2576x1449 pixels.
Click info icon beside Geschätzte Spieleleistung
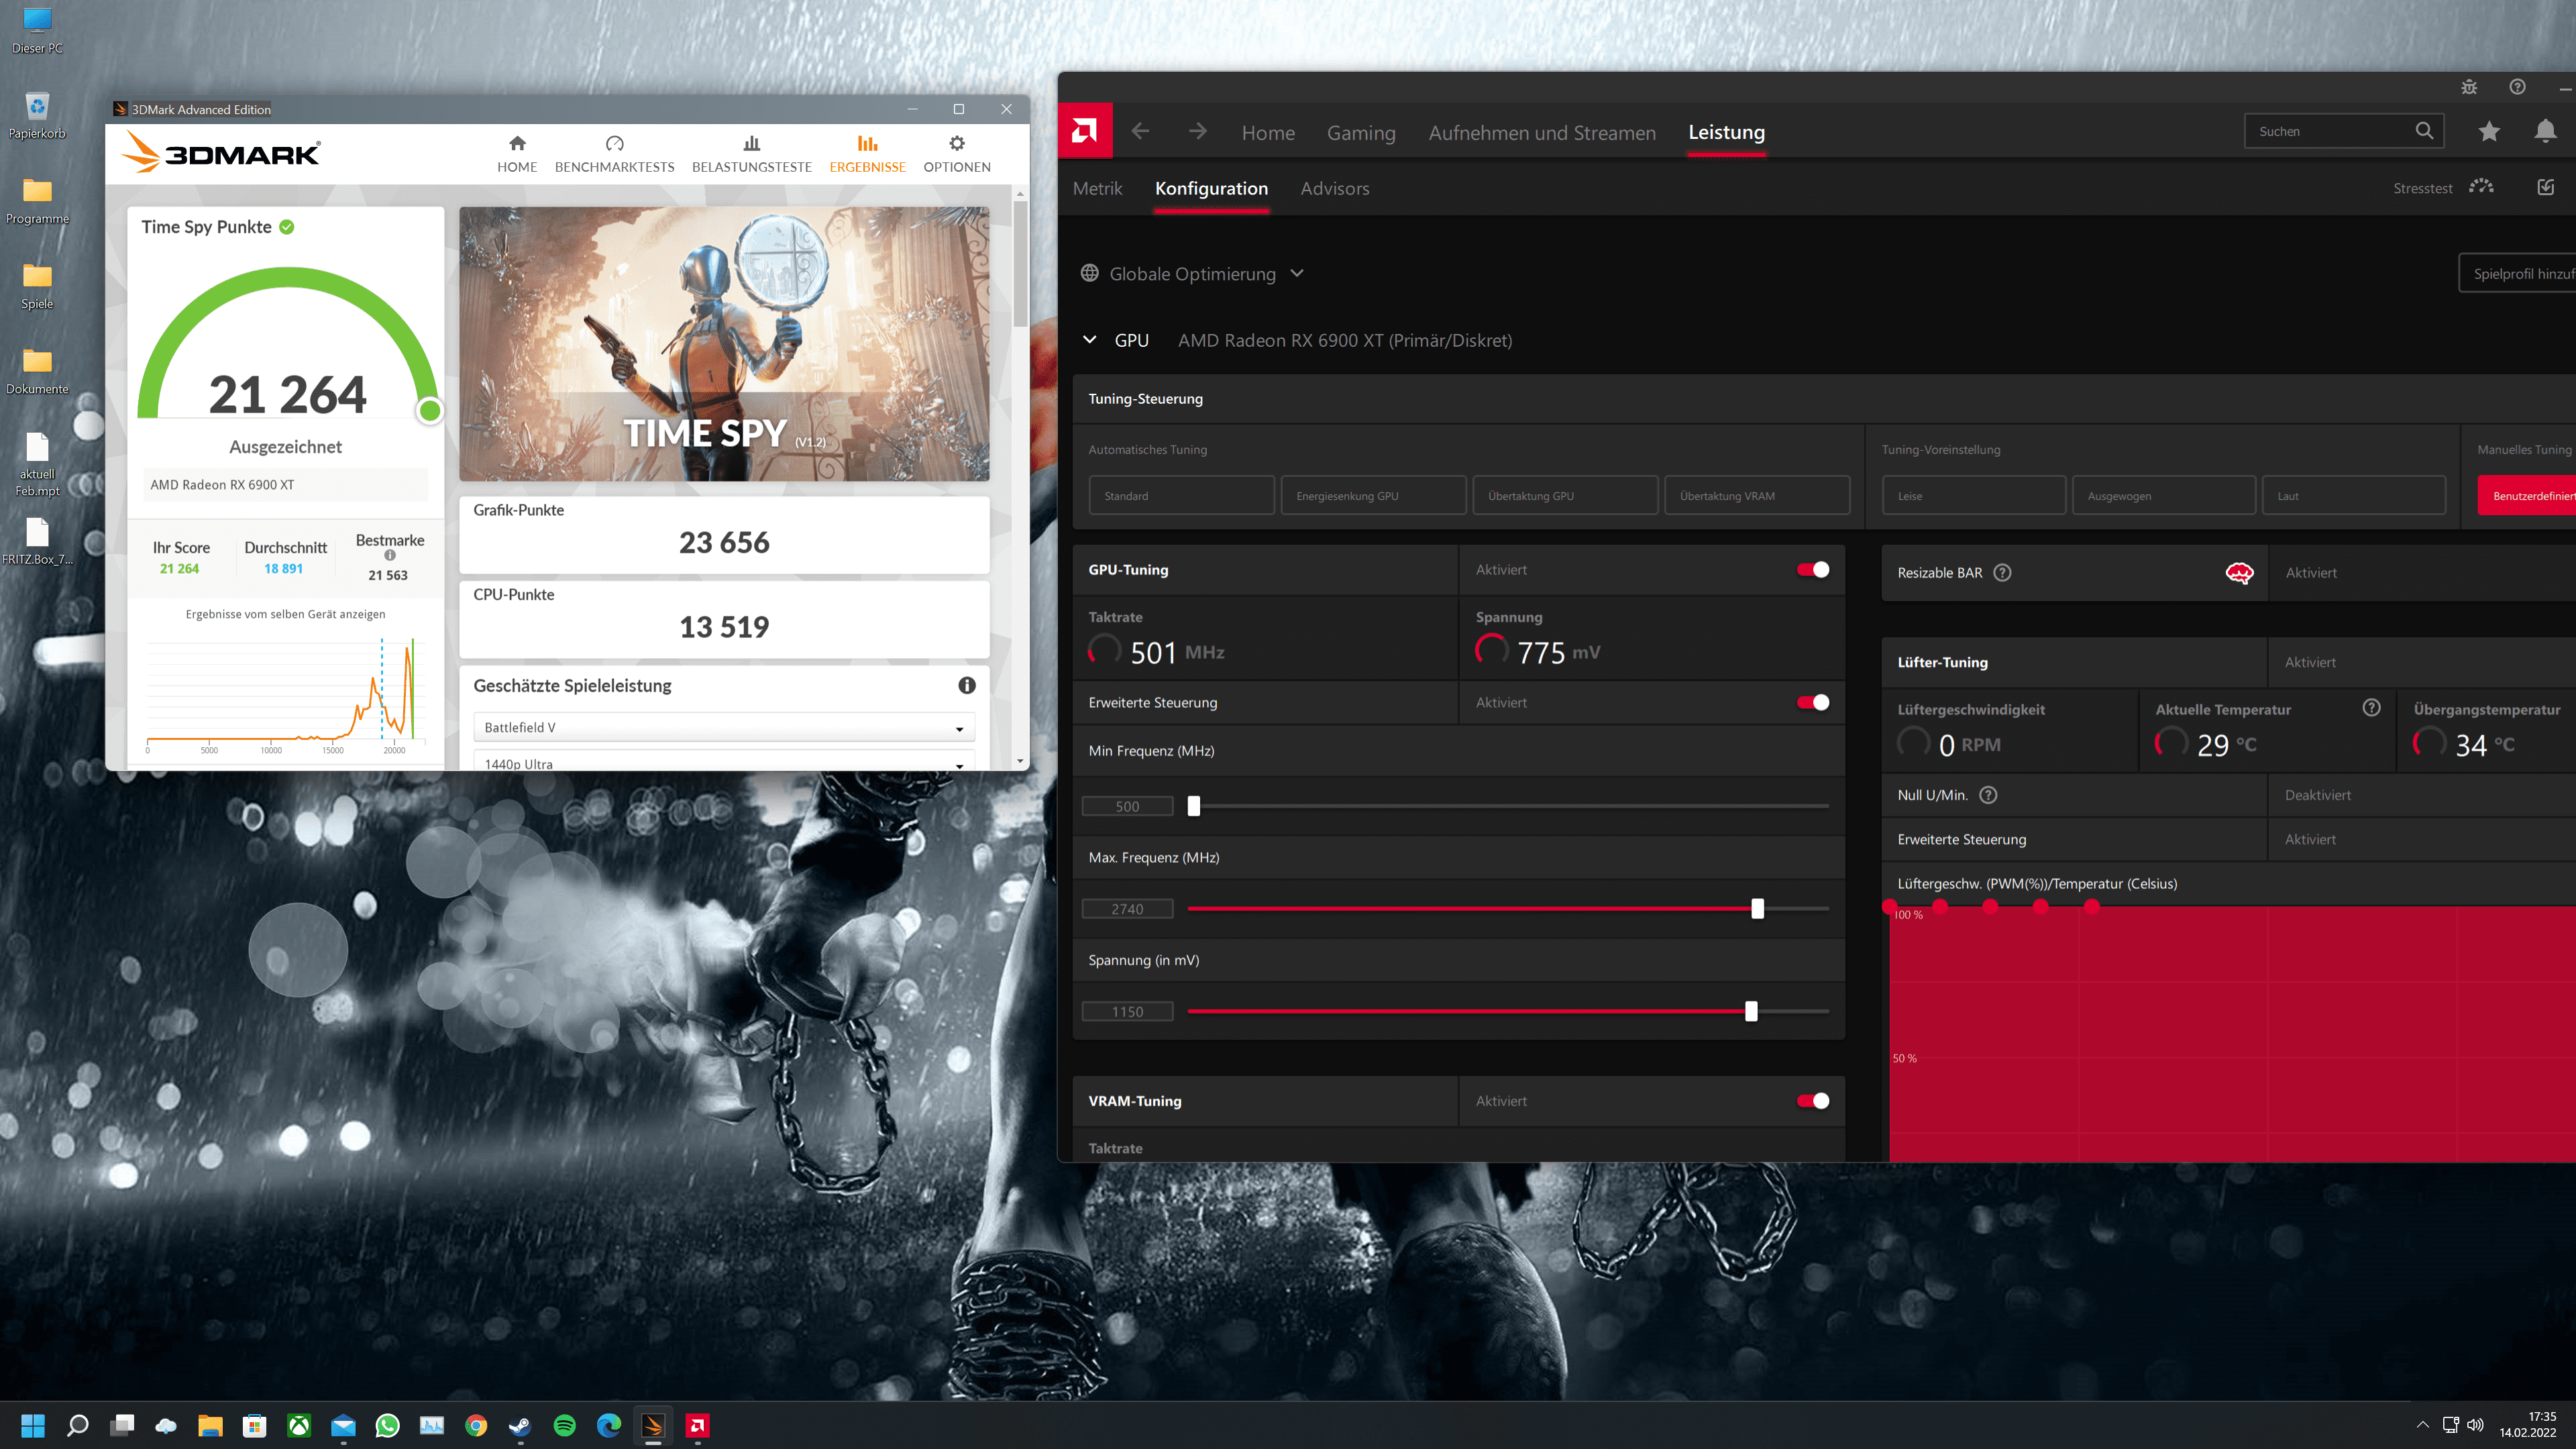point(966,685)
